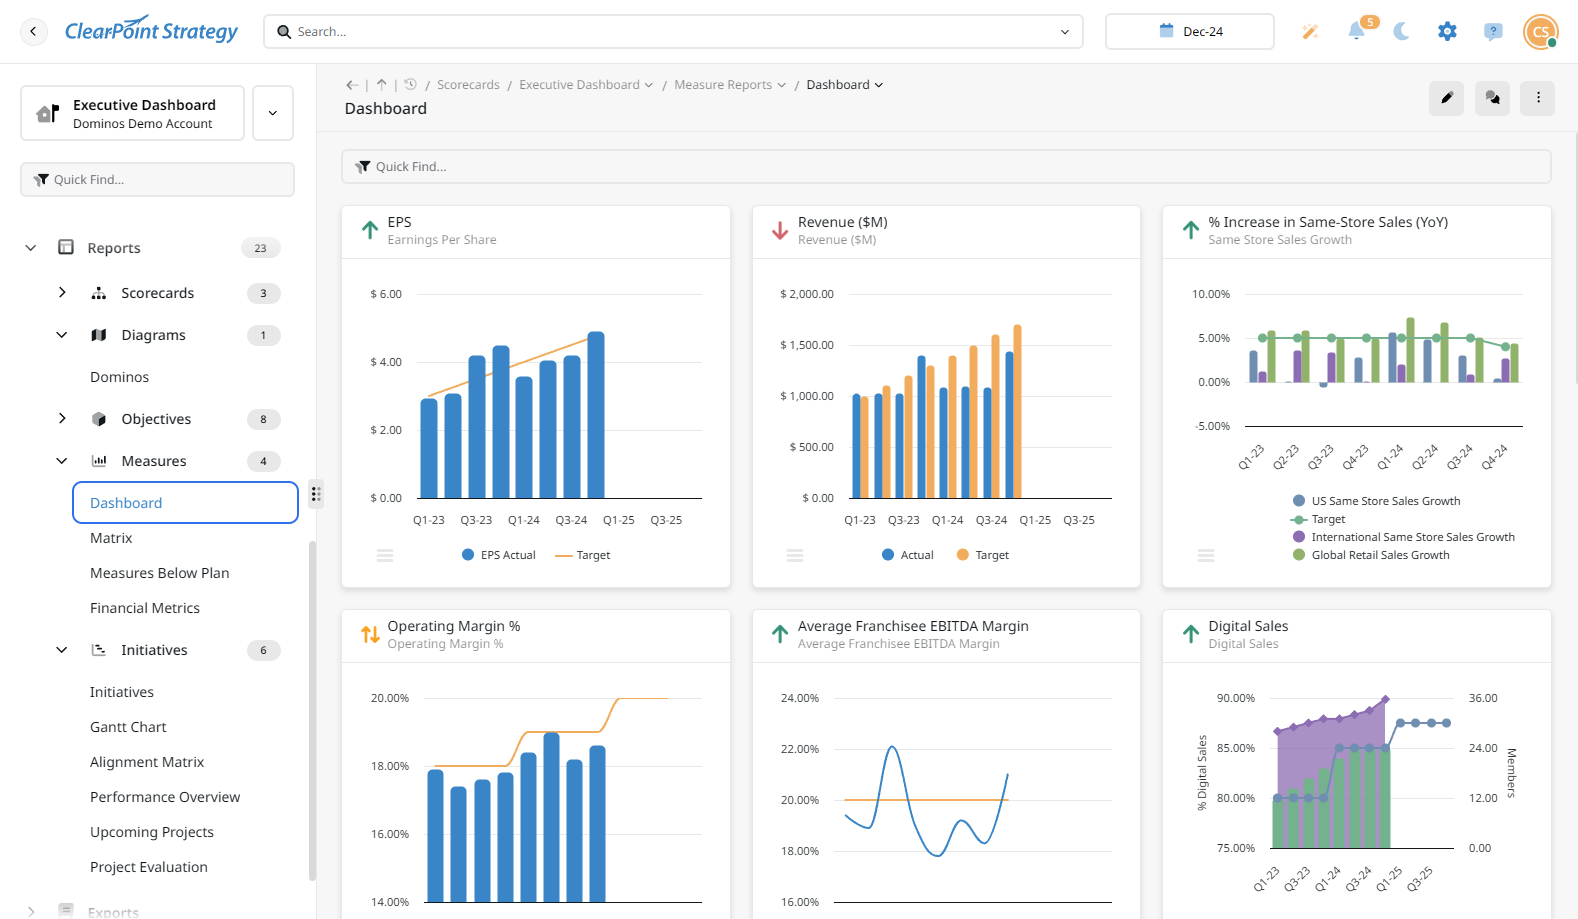
Task: Open the discussion comments icon button
Action: (x=1492, y=98)
